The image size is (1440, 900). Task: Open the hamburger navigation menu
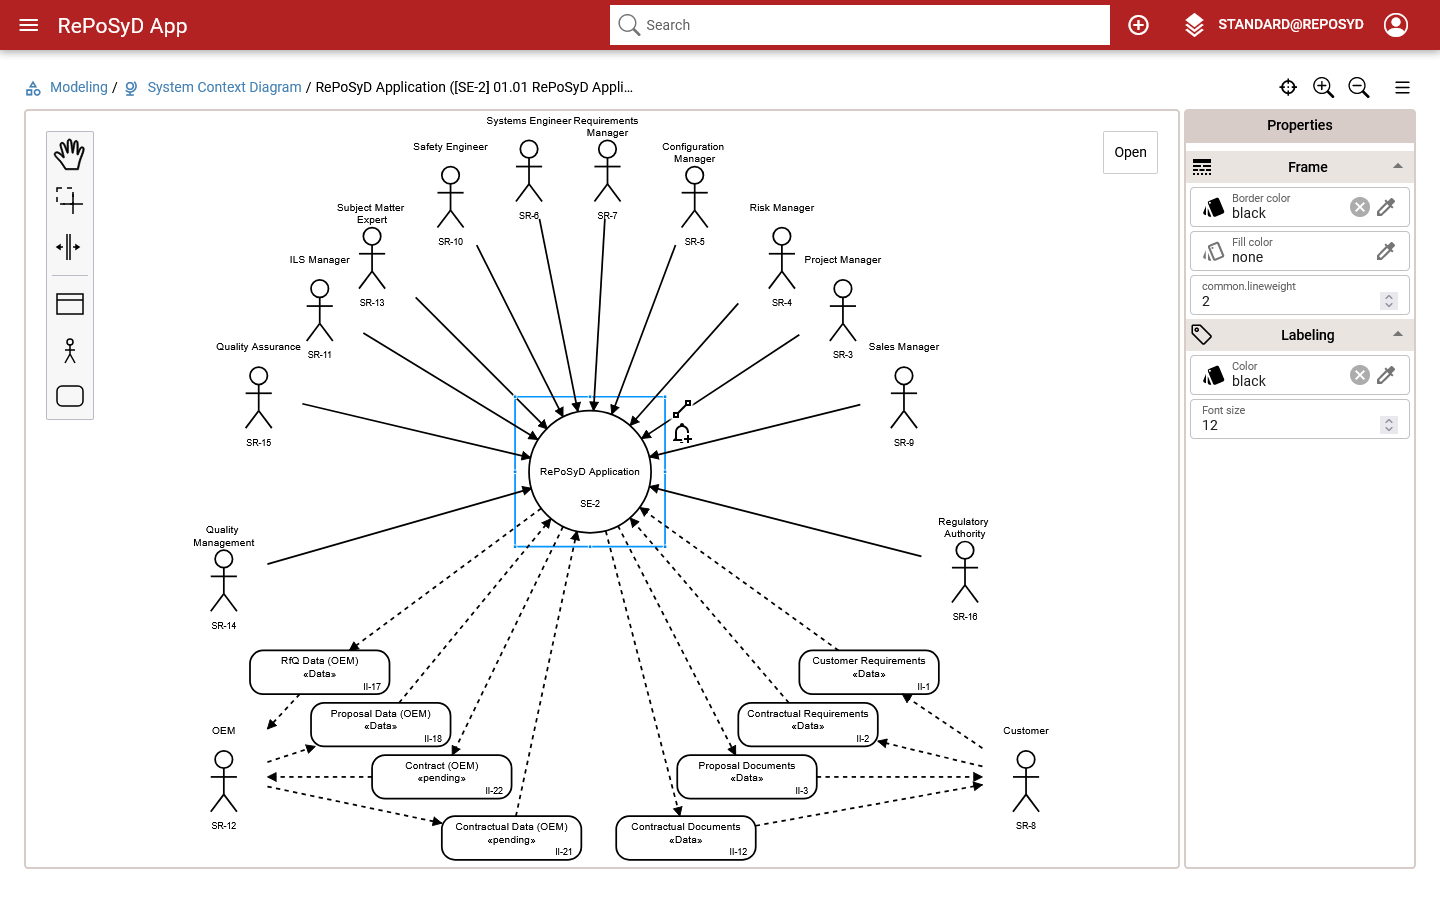click(29, 25)
